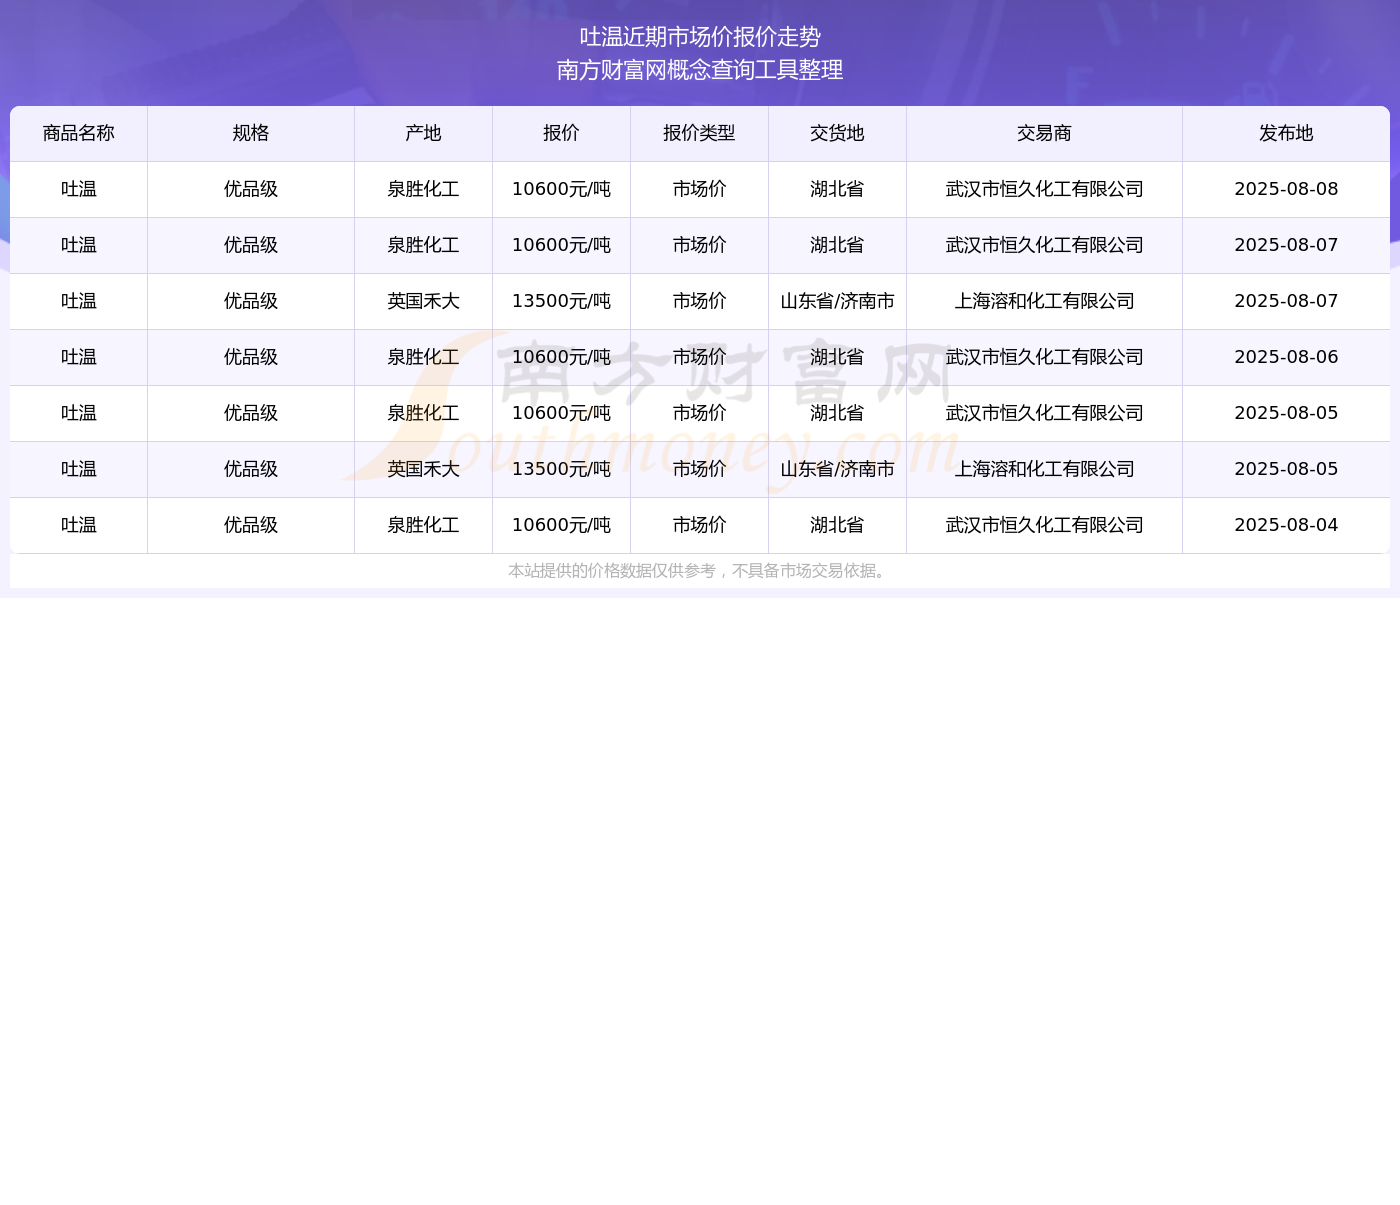Click 市场价 in the 2025-08-08 row
Image resolution: width=1400 pixels, height=1205 pixels.
tap(699, 189)
